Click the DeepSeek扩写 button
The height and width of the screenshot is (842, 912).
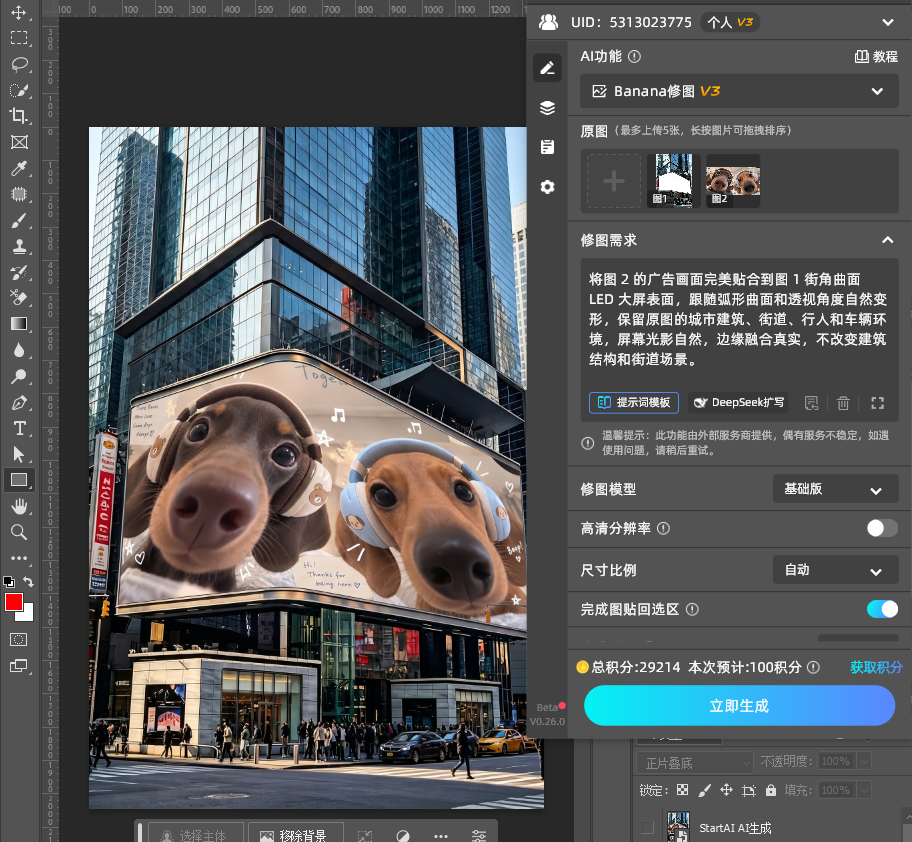pos(739,402)
